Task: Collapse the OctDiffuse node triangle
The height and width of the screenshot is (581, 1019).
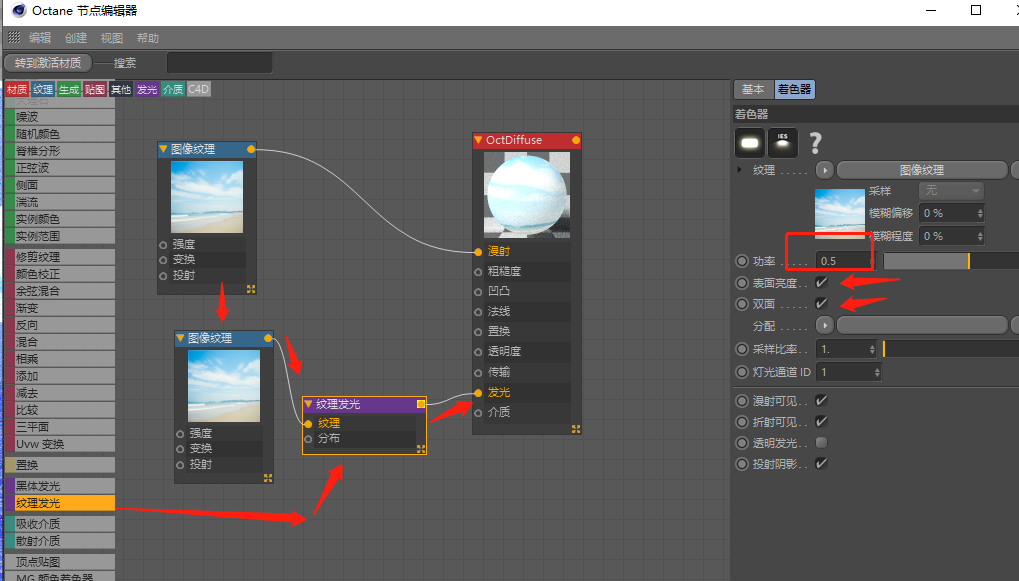Action: coord(478,140)
